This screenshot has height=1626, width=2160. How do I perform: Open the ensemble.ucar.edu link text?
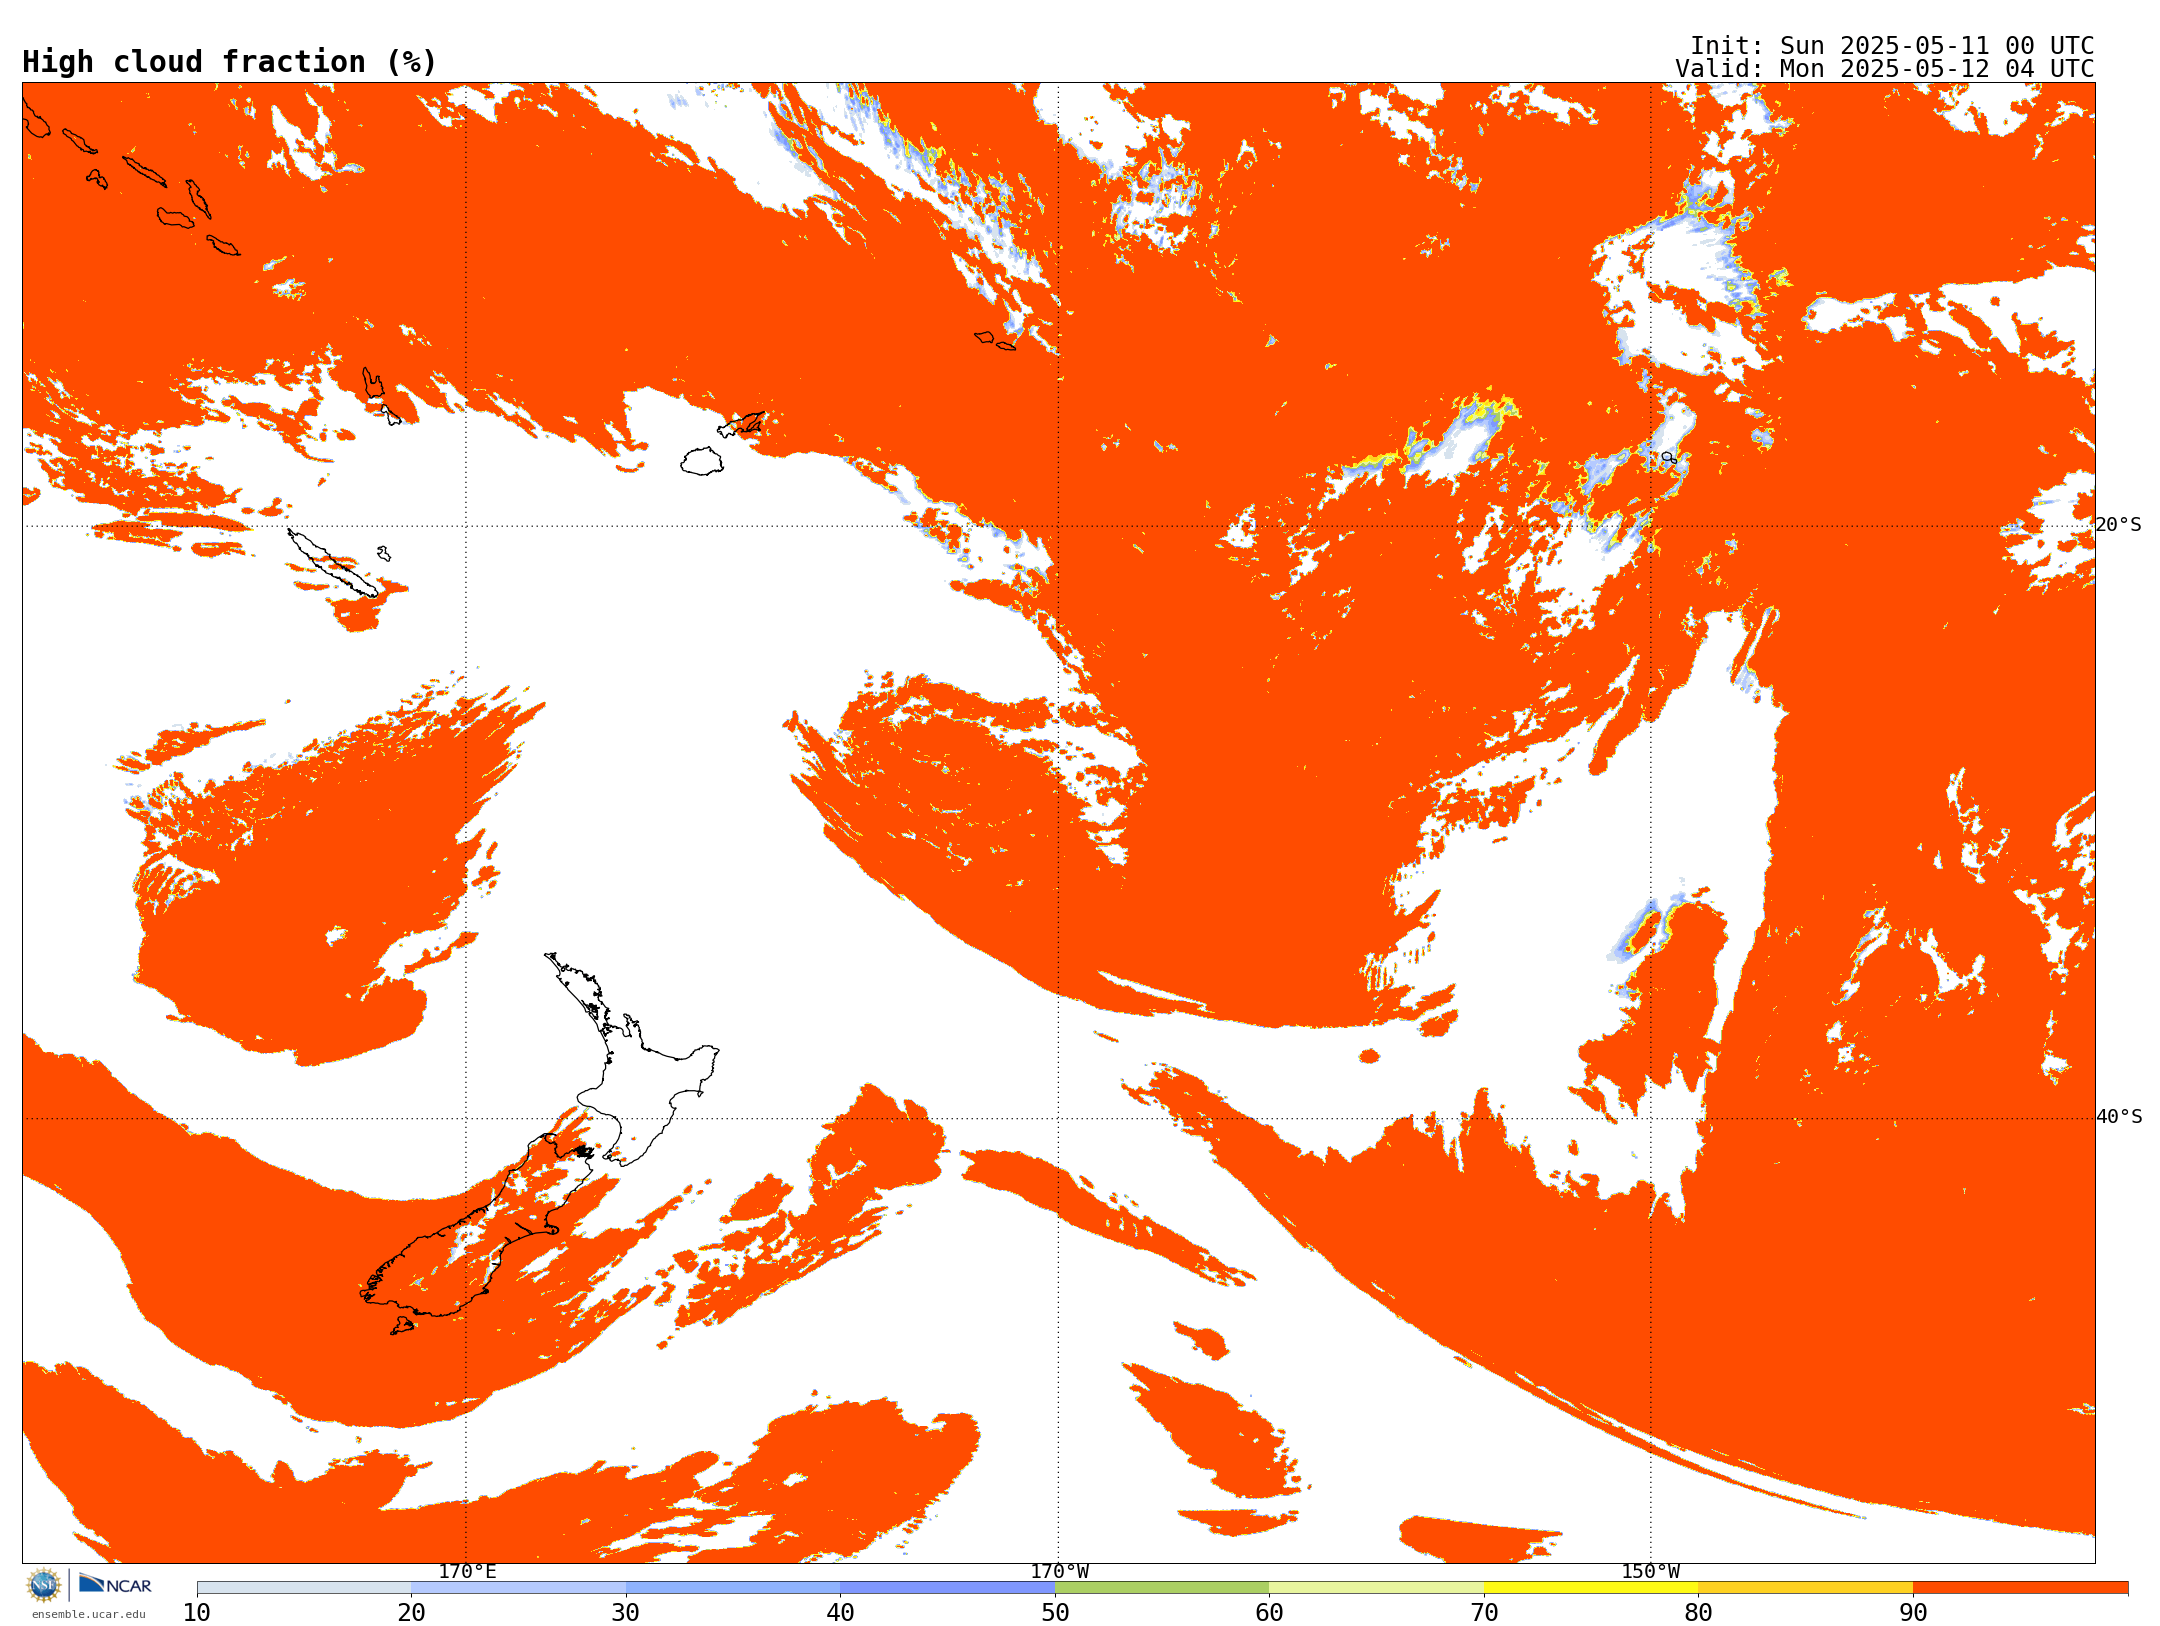[x=88, y=1614]
